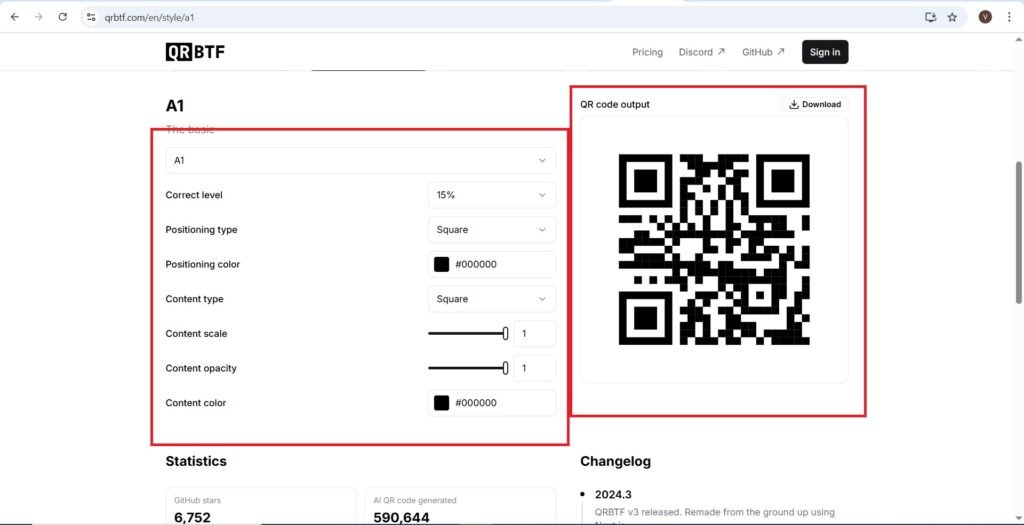1024x525 pixels.
Task: Click the 'Positioning type' label
Action: (x=201, y=230)
